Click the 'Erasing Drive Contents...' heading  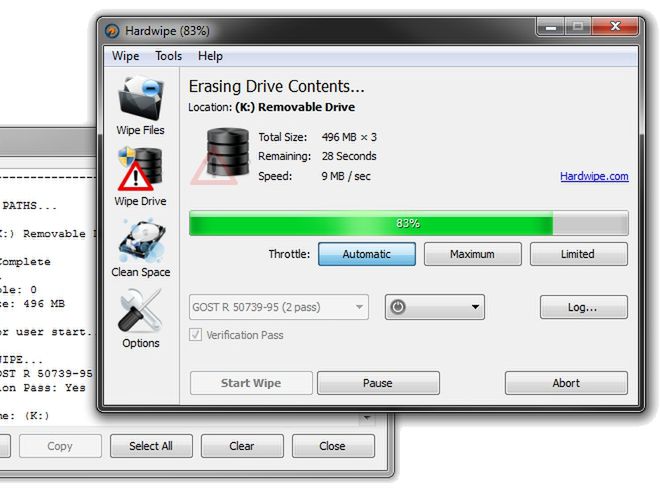pos(277,86)
